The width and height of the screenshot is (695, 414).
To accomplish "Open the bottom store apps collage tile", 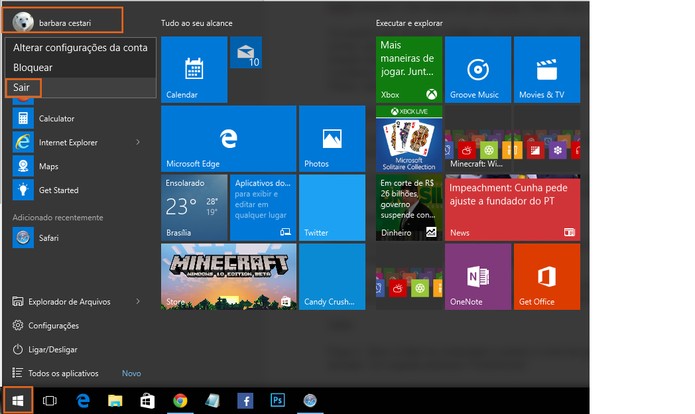I will (409, 277).
